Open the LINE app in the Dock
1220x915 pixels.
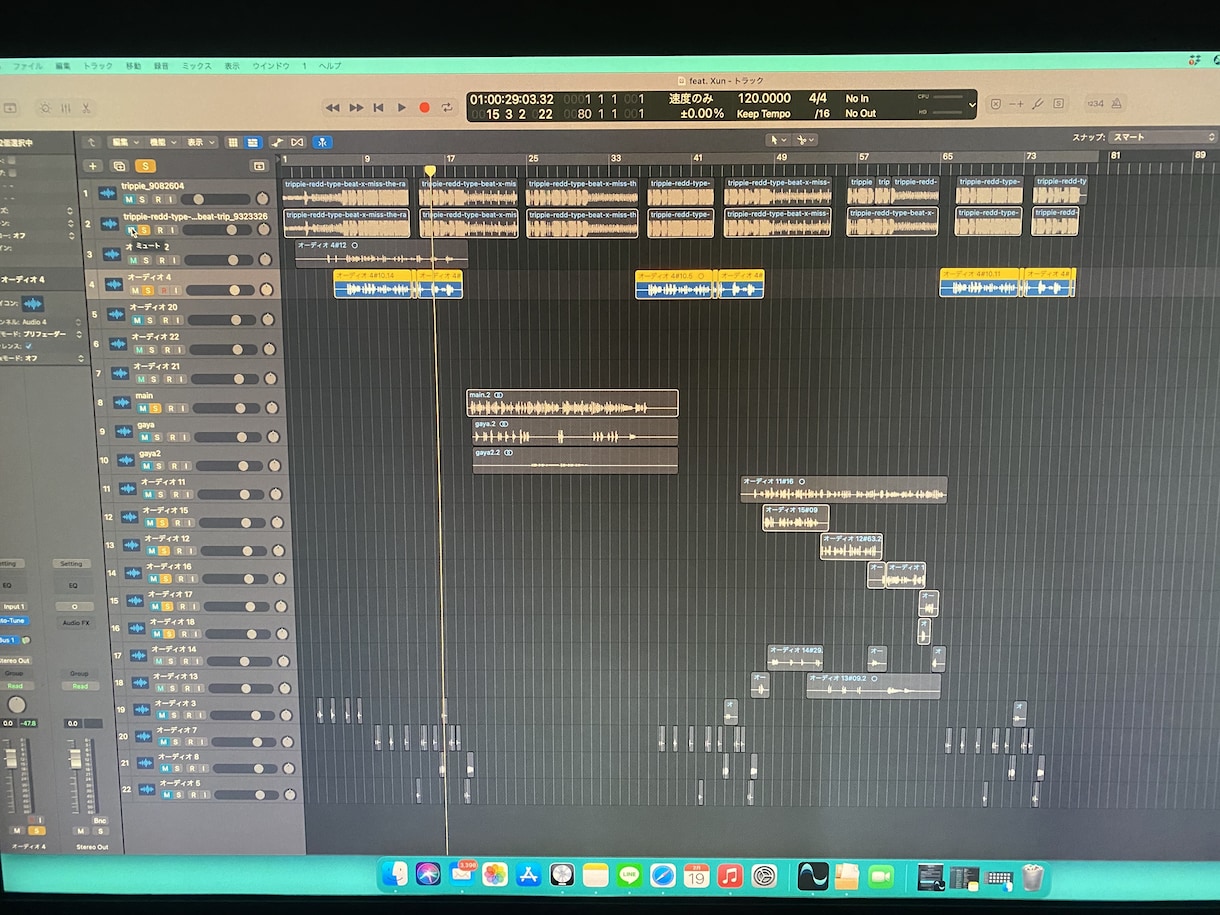pyautogui.click(x=629, y=876)
